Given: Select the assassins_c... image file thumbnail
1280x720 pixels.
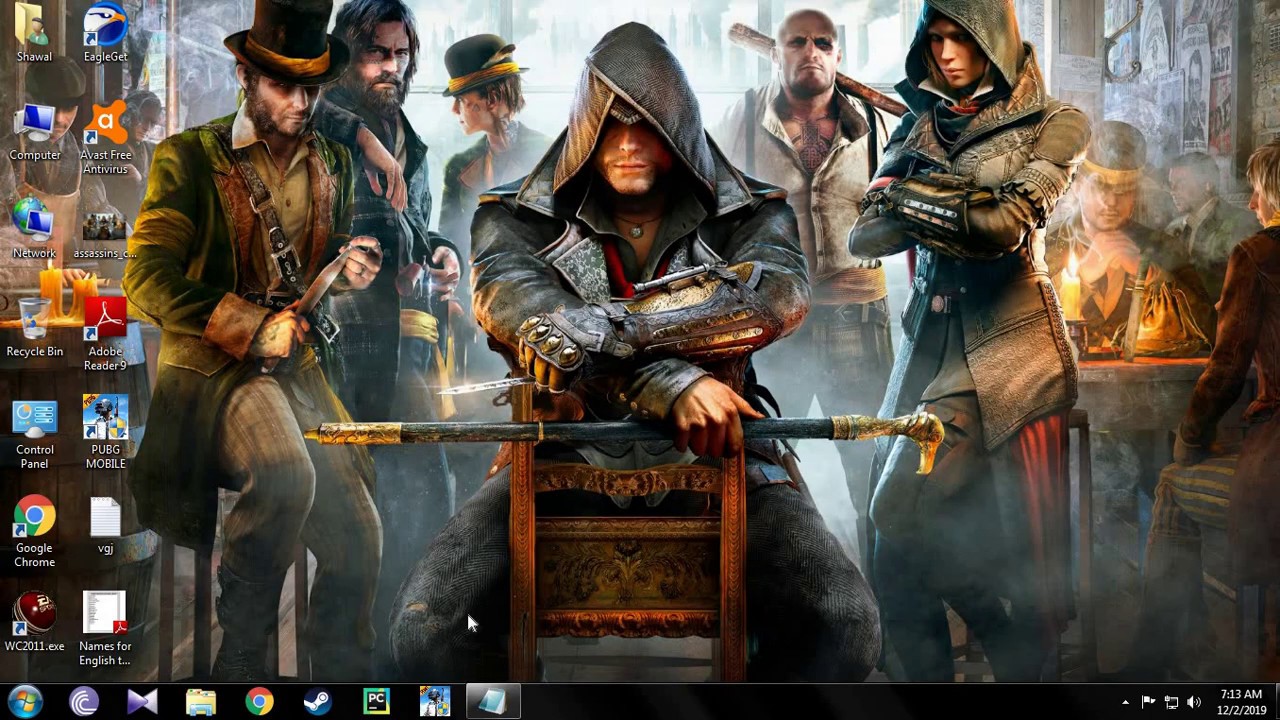Looking at the screenshot, I should [105, 237].
